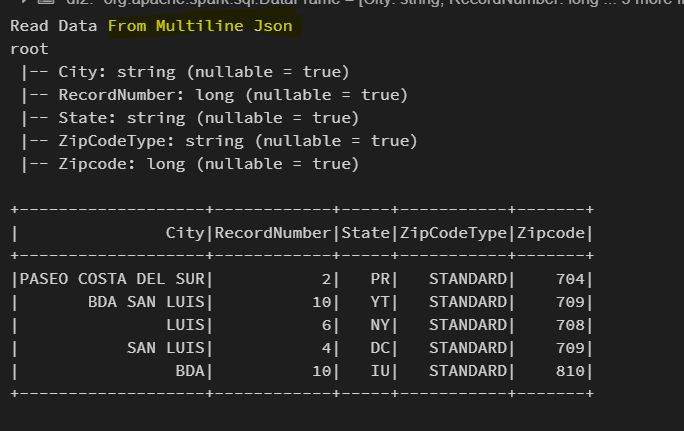
Task: Select the "Zipcode" table column header
Action: point(551,233)
